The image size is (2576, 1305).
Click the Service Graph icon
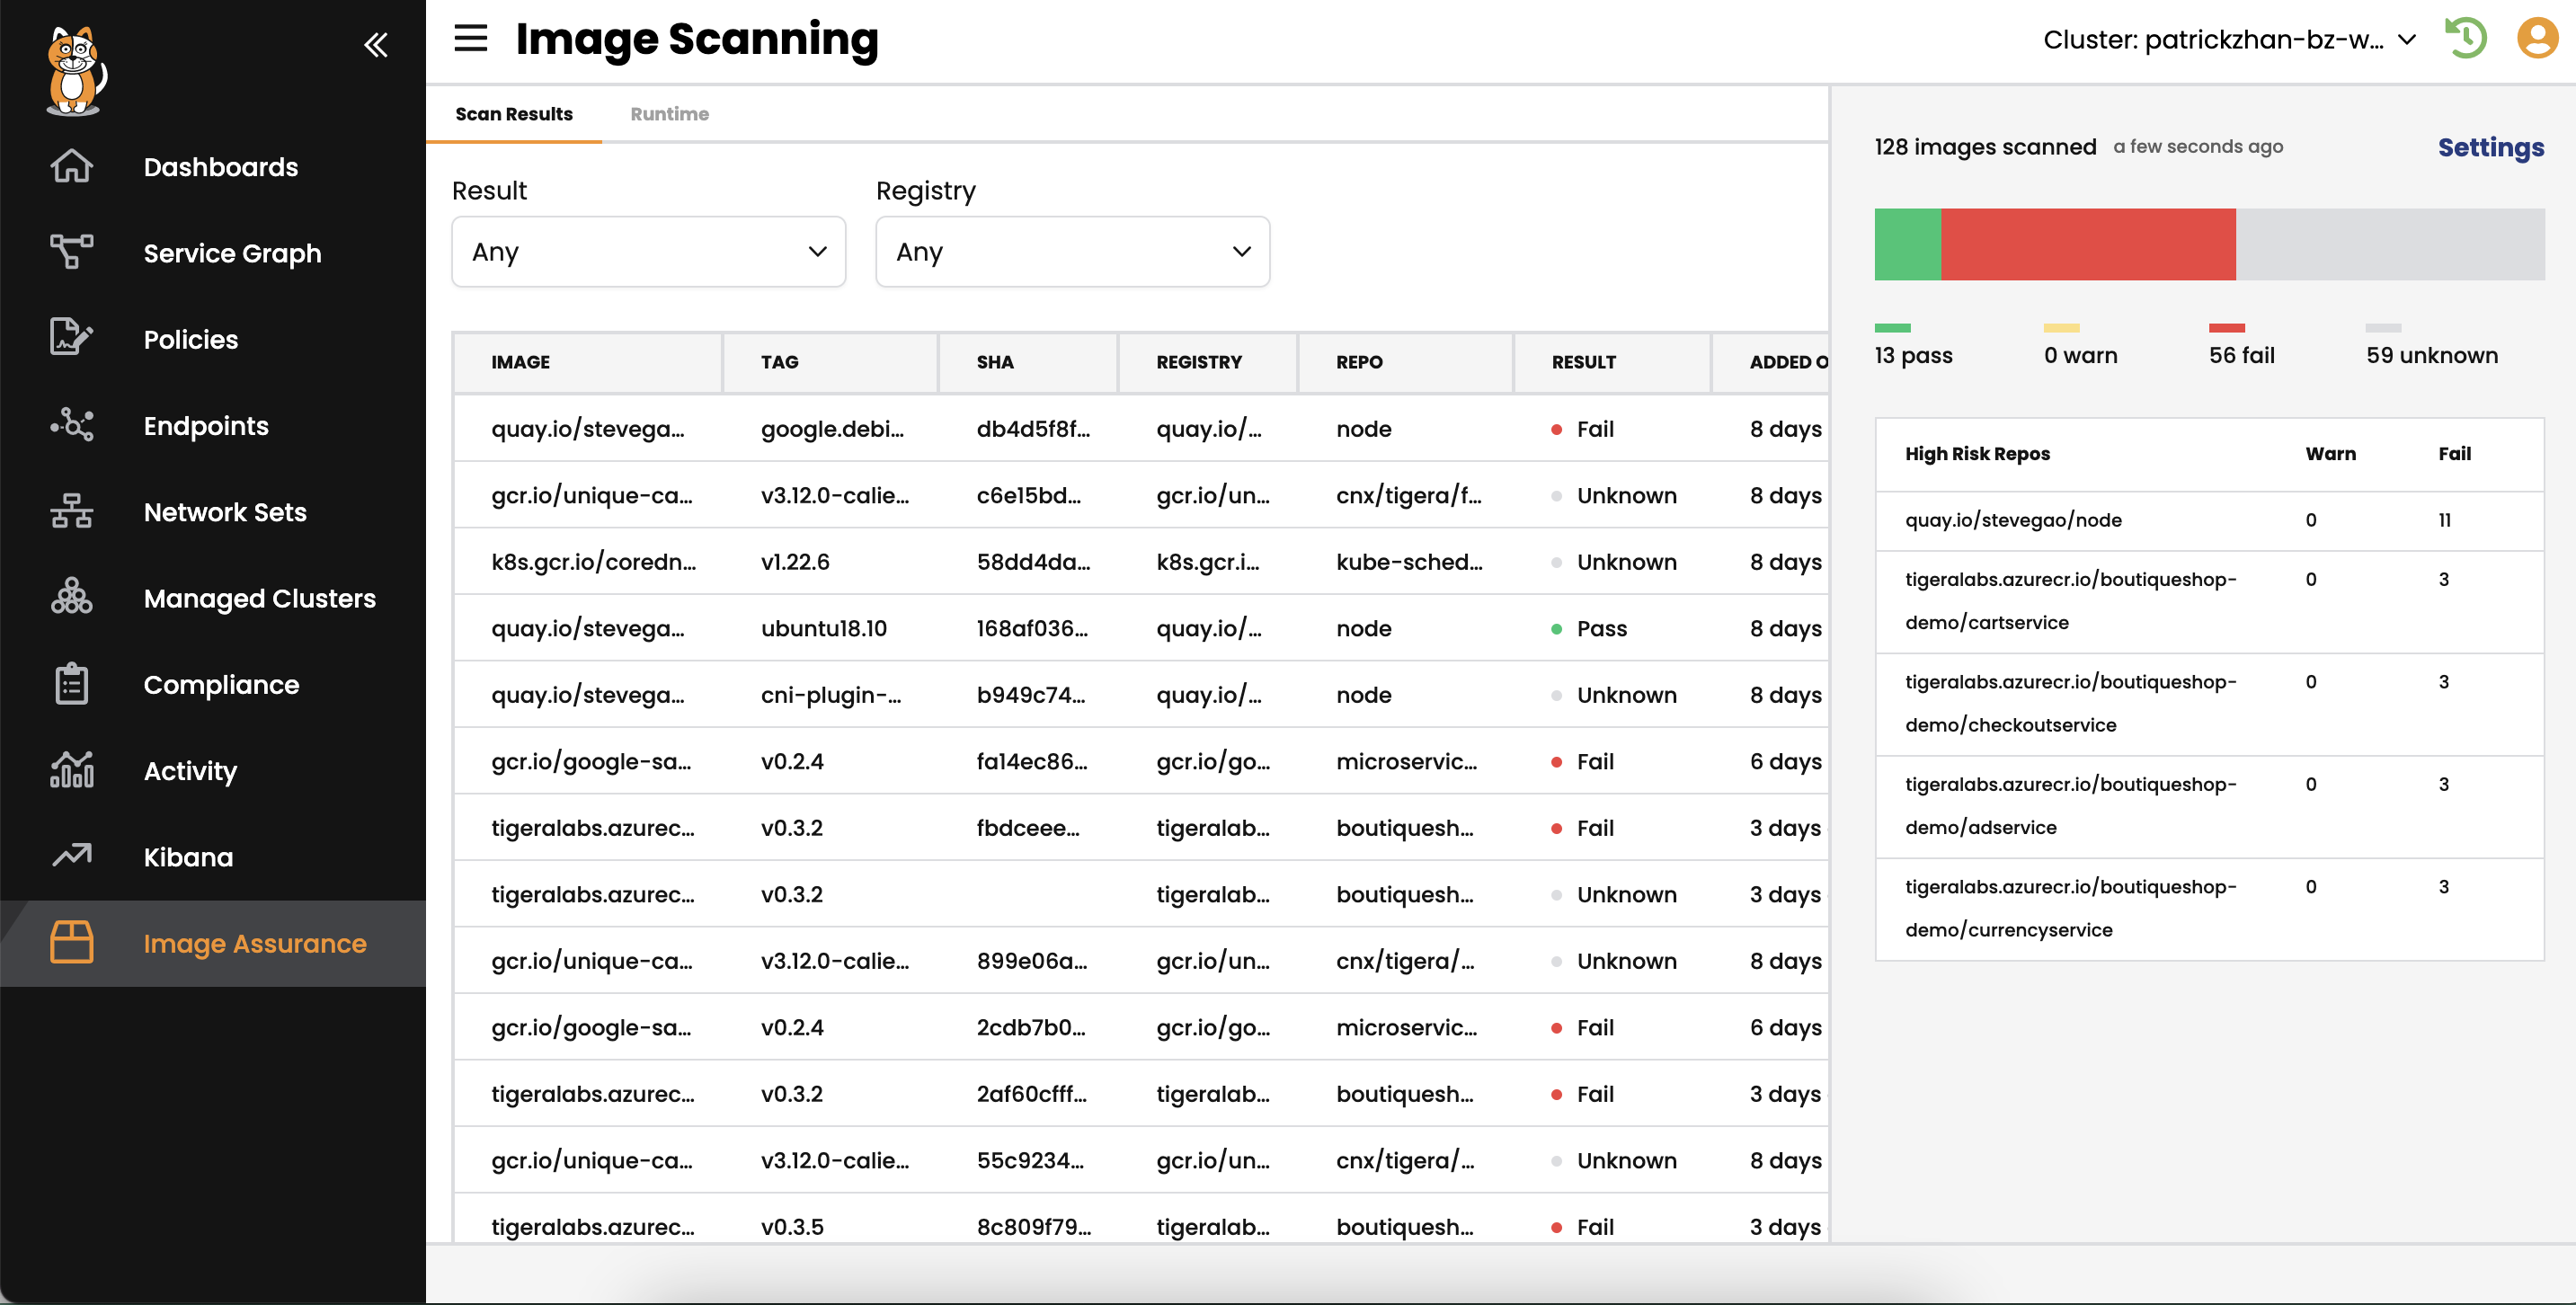point(71,253)
